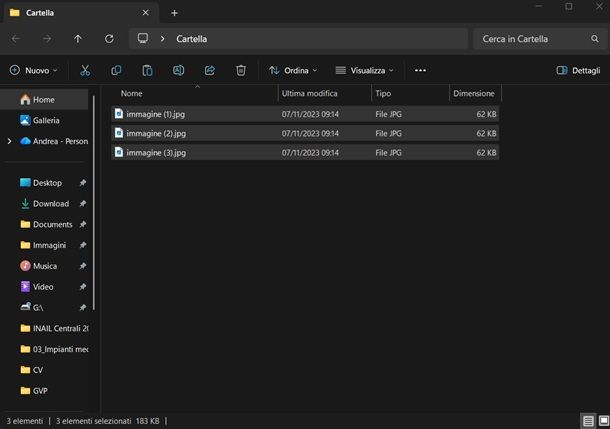Click pin icon next to Immagini
This screenshot has height=429, width=610.
click(x=82, y=245)
